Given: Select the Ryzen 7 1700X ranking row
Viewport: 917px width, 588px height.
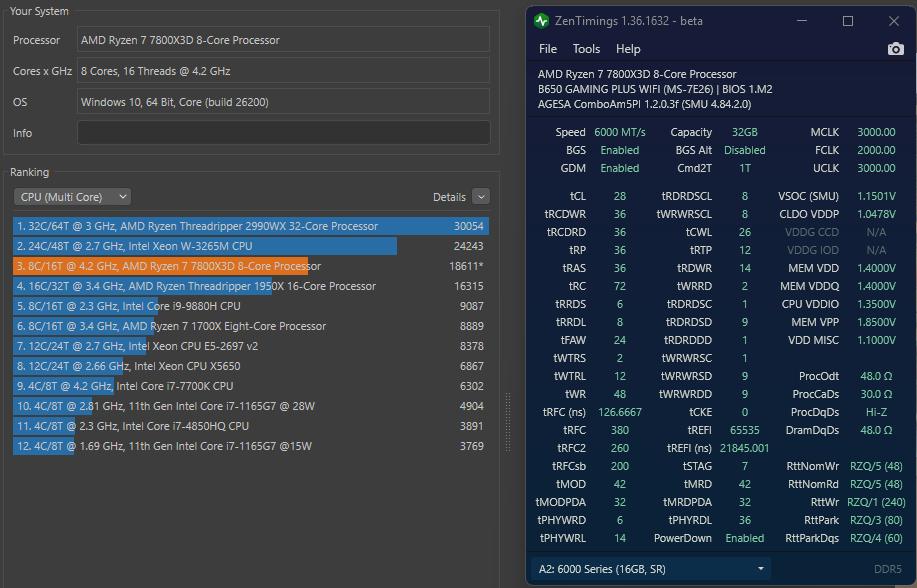Looking at the screenshot, I should [250, 326].
